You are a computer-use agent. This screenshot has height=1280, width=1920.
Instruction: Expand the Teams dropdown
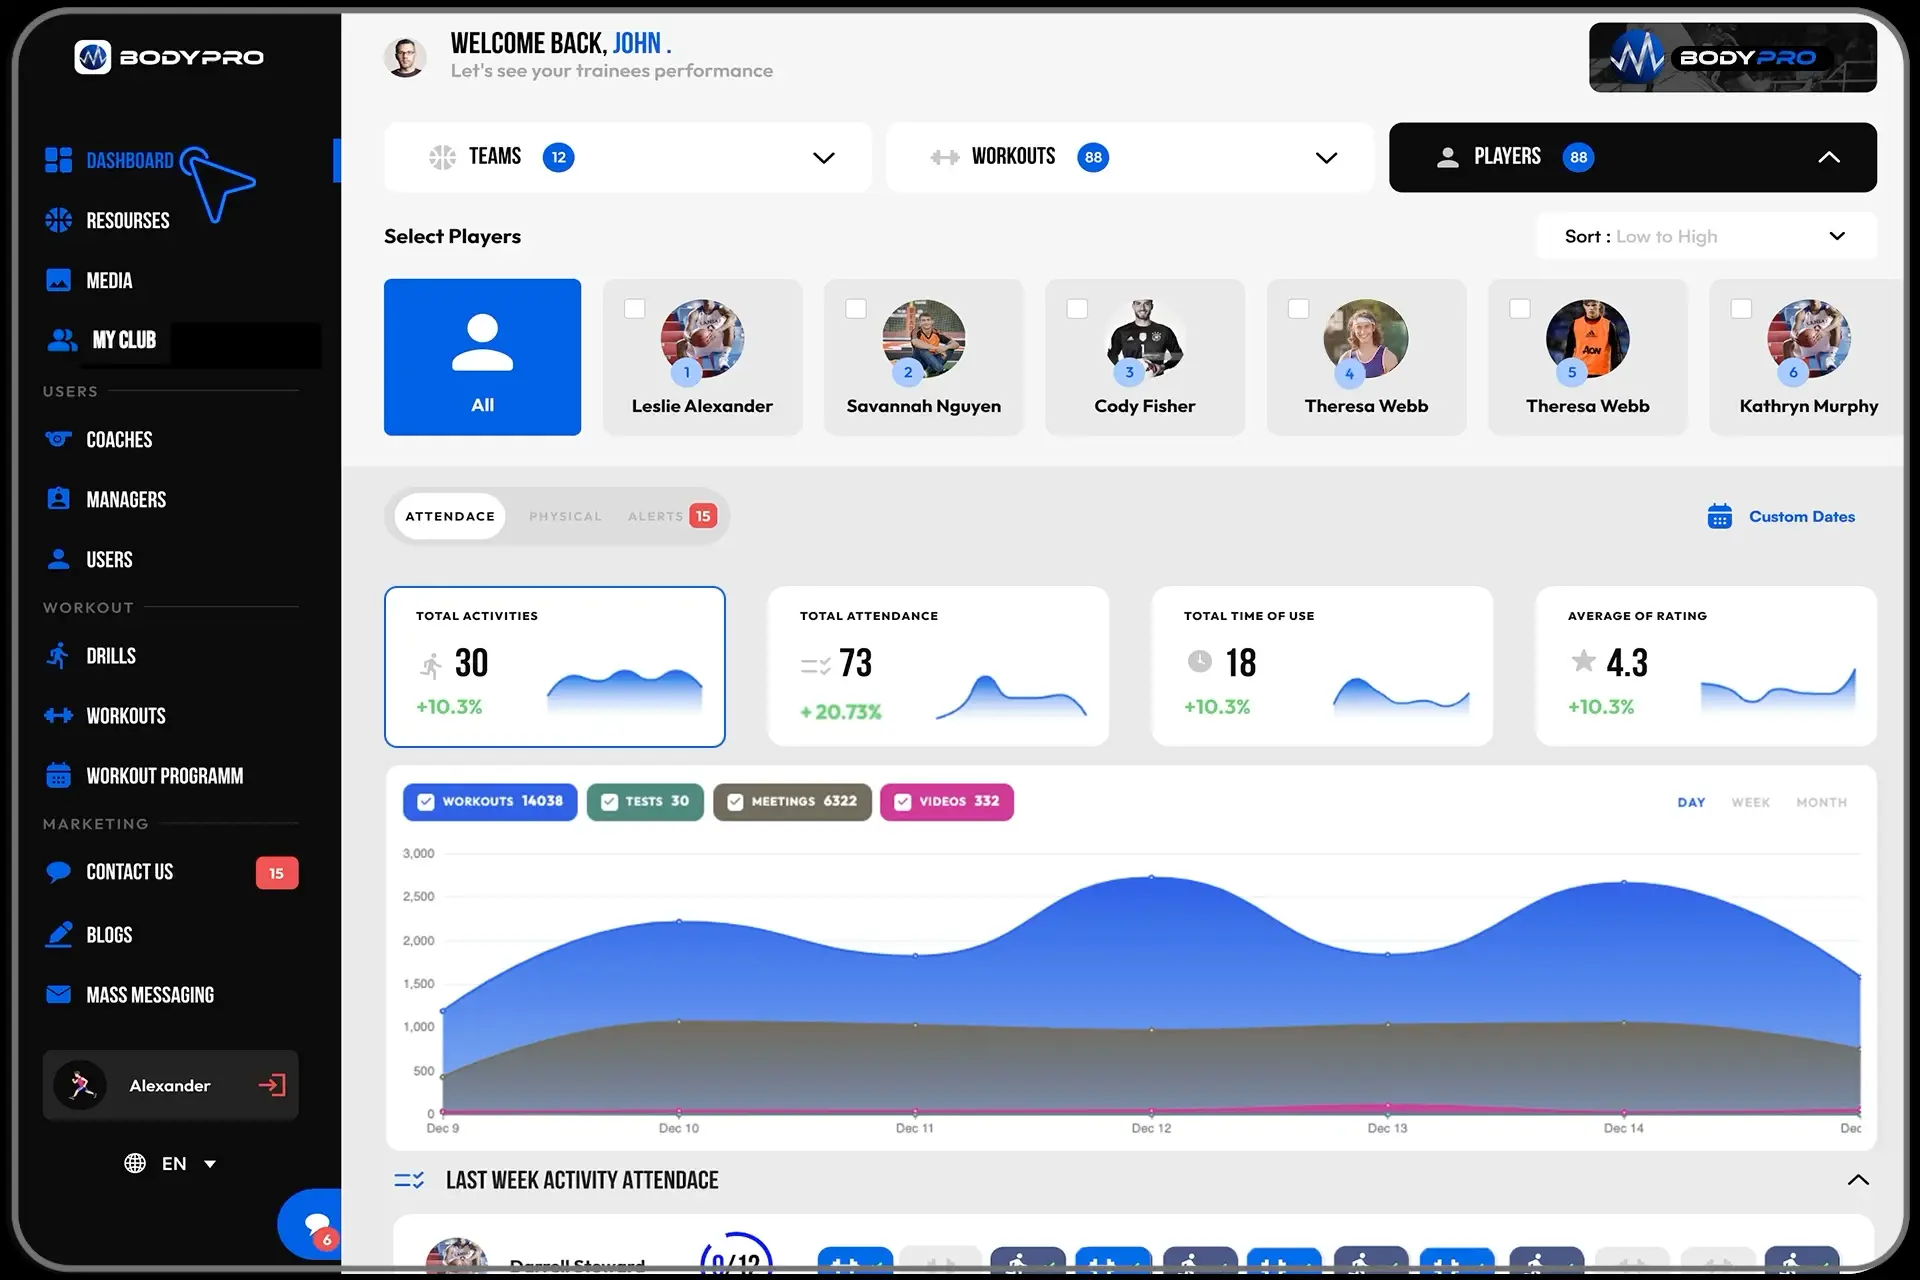click(823, 158)
